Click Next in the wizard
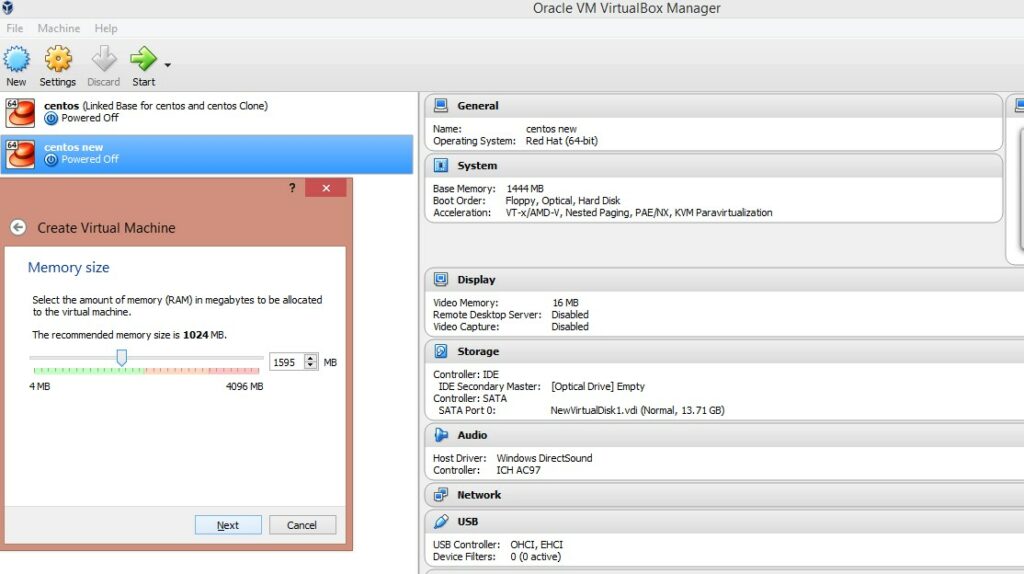The image size is (1024, 574). click(x=228, y=525)
